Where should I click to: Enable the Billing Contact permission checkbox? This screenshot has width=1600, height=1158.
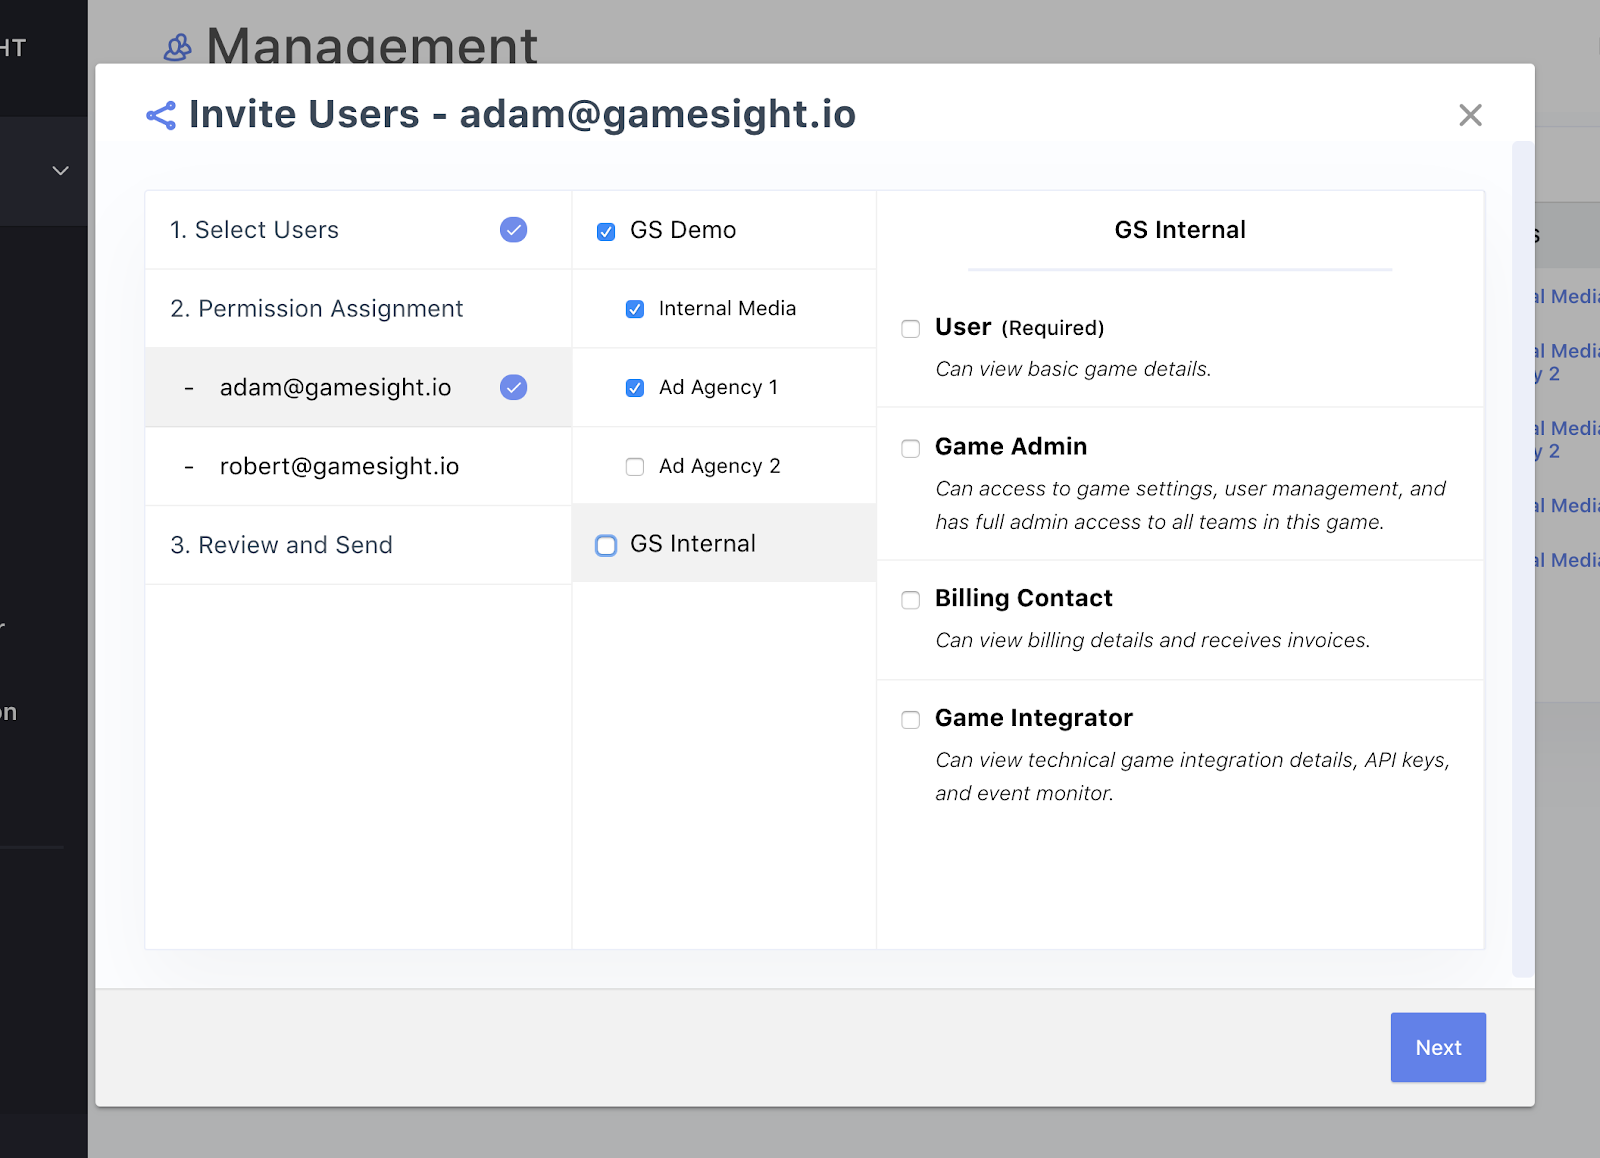(x=911, y=600)
